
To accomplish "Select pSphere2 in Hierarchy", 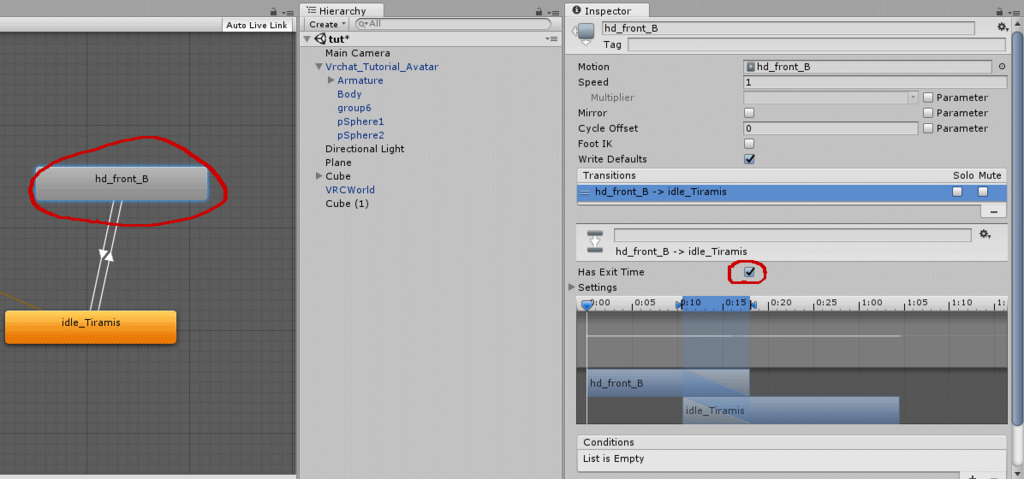I will pyautogui.click(x=359, y=135).
